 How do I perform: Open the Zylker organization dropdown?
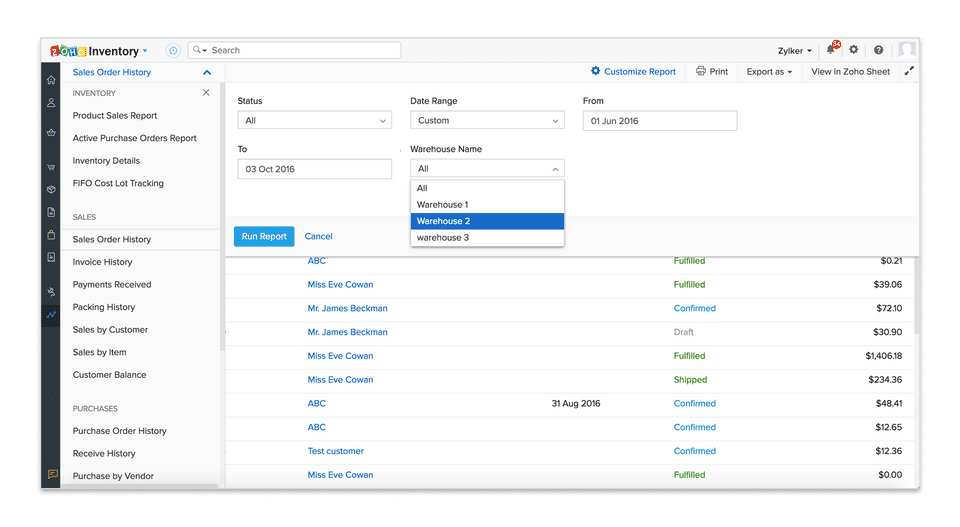[794, 51]
